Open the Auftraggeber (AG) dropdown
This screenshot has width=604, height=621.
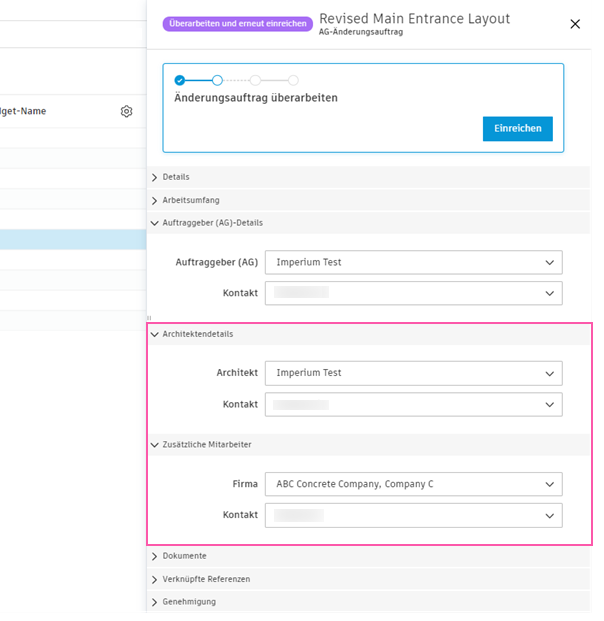413,262
